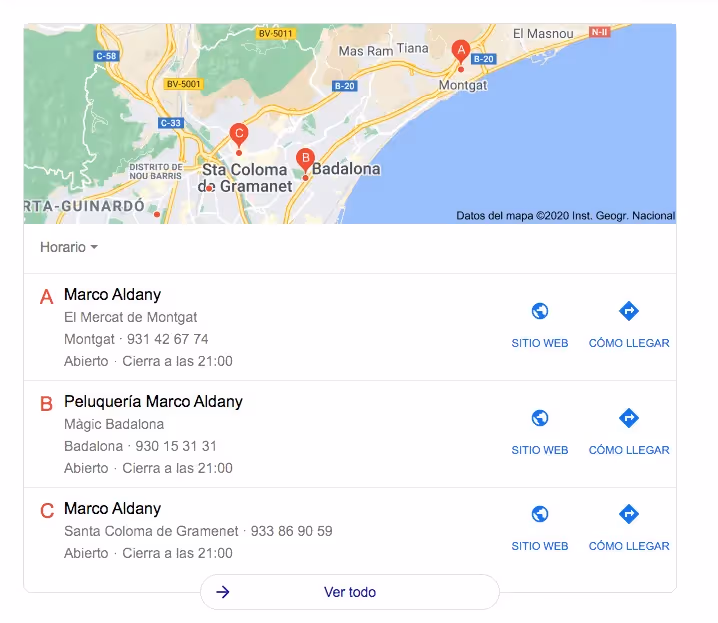Click CÓMO LLEGAR label for Montgat listing
Image resolution: width=718 pixels, height=623 pixels.
[x=629, y=343]
